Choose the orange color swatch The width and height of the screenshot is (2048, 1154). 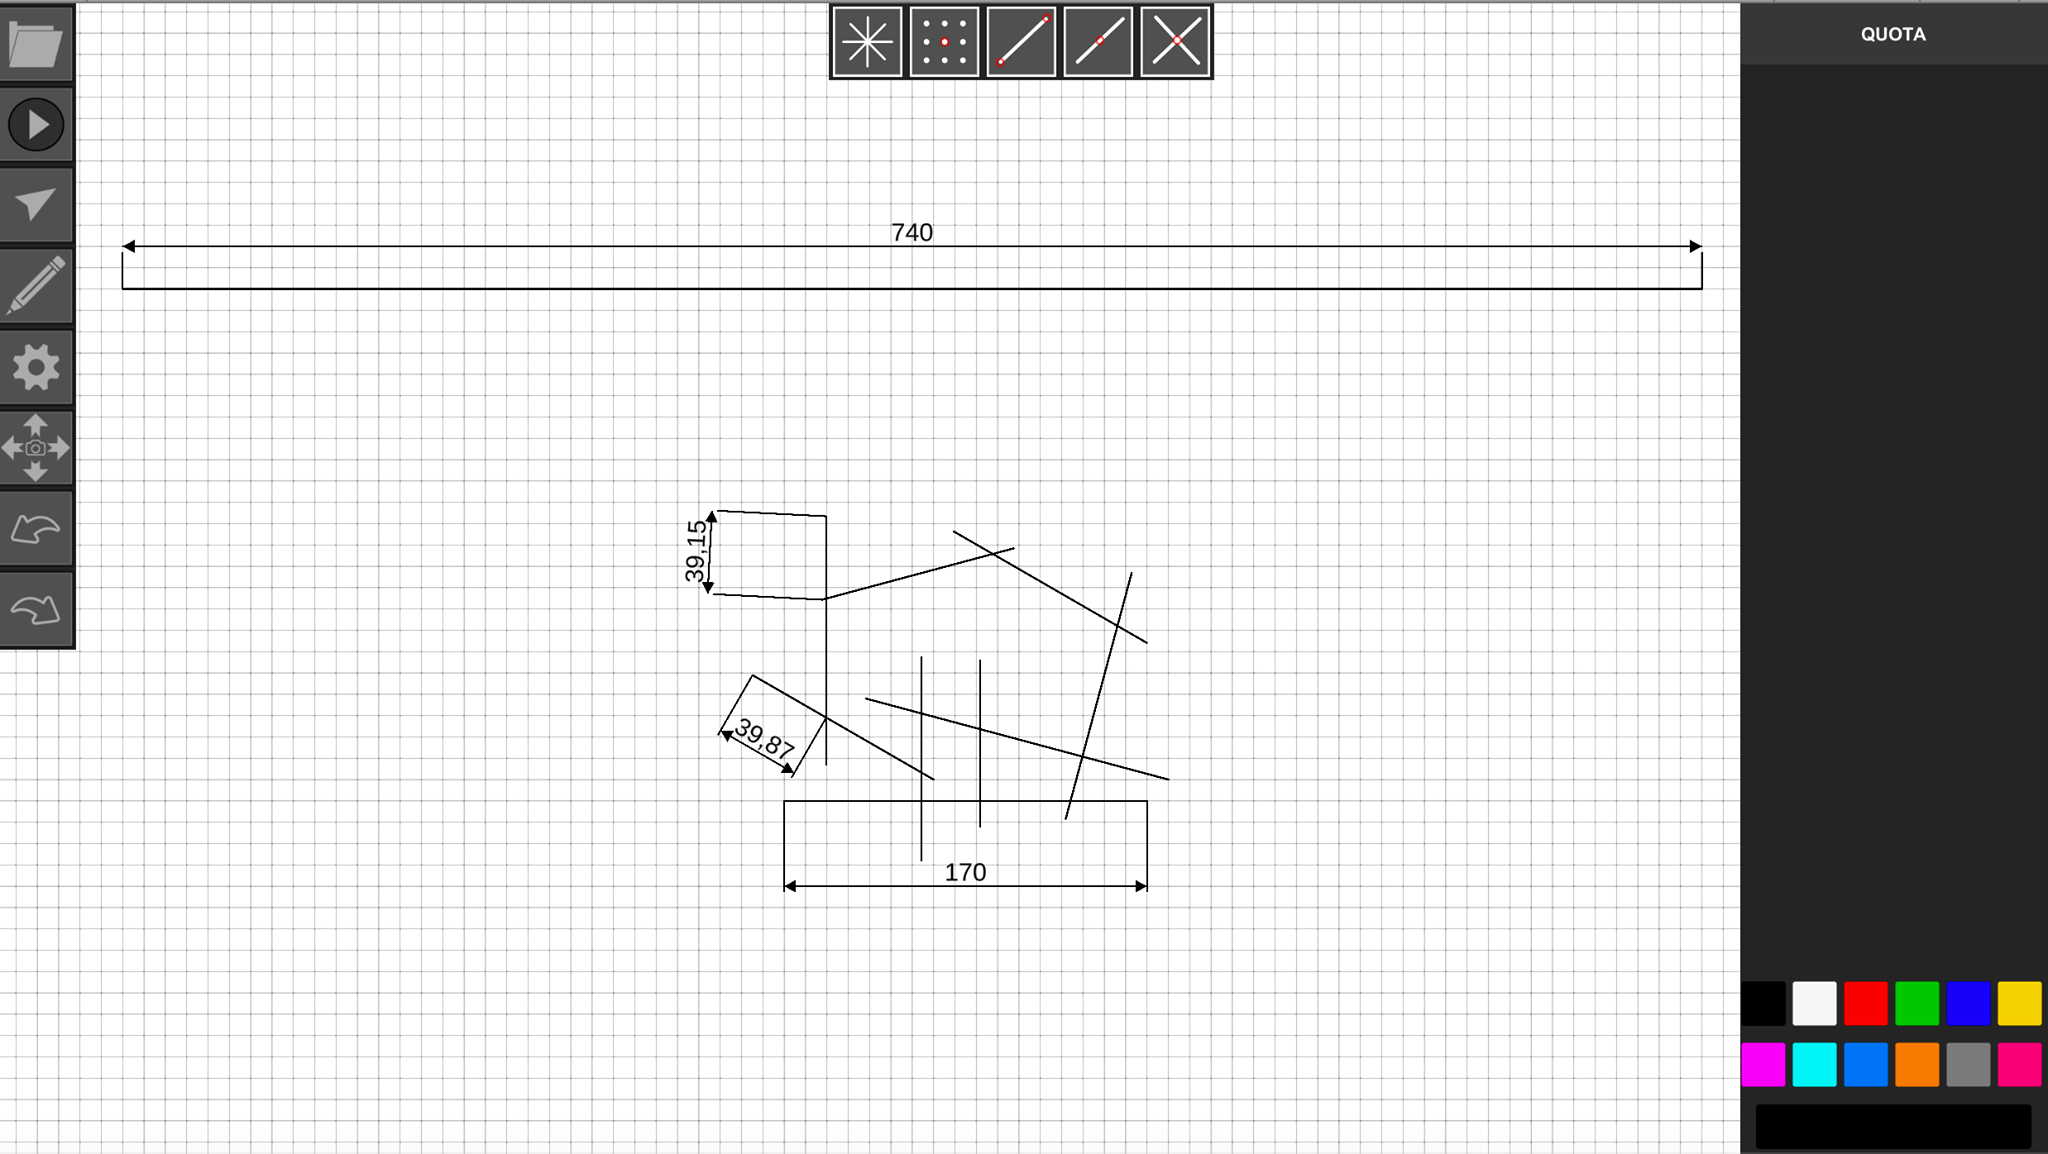coord(1917,1064)
